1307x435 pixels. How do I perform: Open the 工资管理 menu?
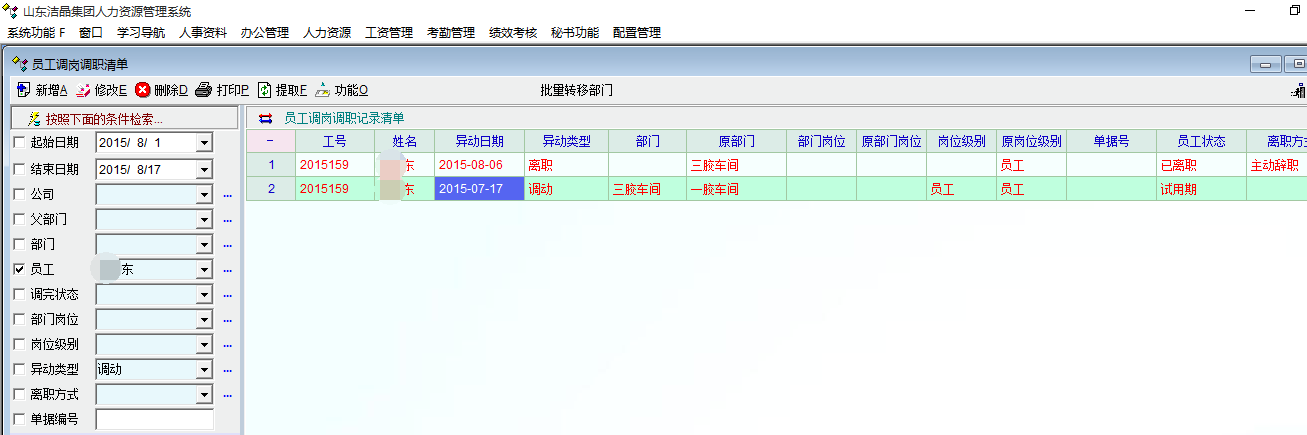pos(389,32)
